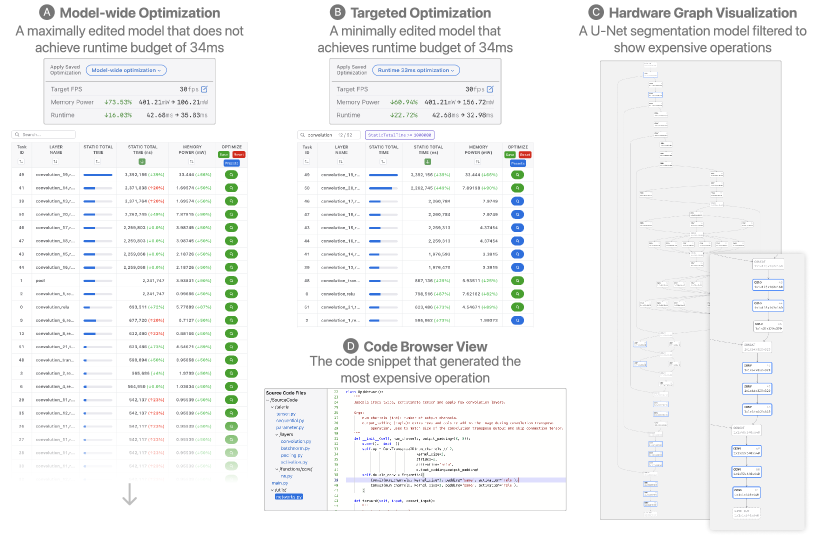Toggle green Static Total Time (ns) sort, Model-wide table
The width and height of the screenshot is (830, 547).
(x=142, y=162)
